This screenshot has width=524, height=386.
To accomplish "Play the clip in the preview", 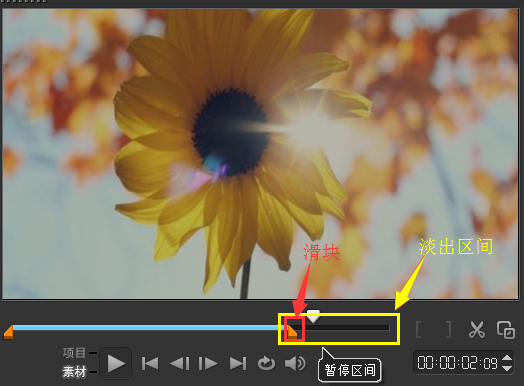I will coord(116,363).
